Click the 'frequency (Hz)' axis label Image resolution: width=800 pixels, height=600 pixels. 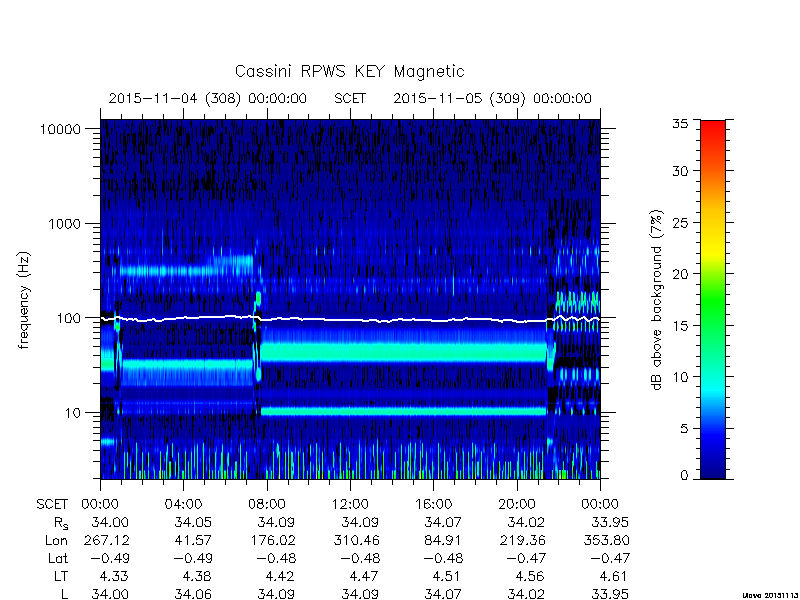click(23, 300)
